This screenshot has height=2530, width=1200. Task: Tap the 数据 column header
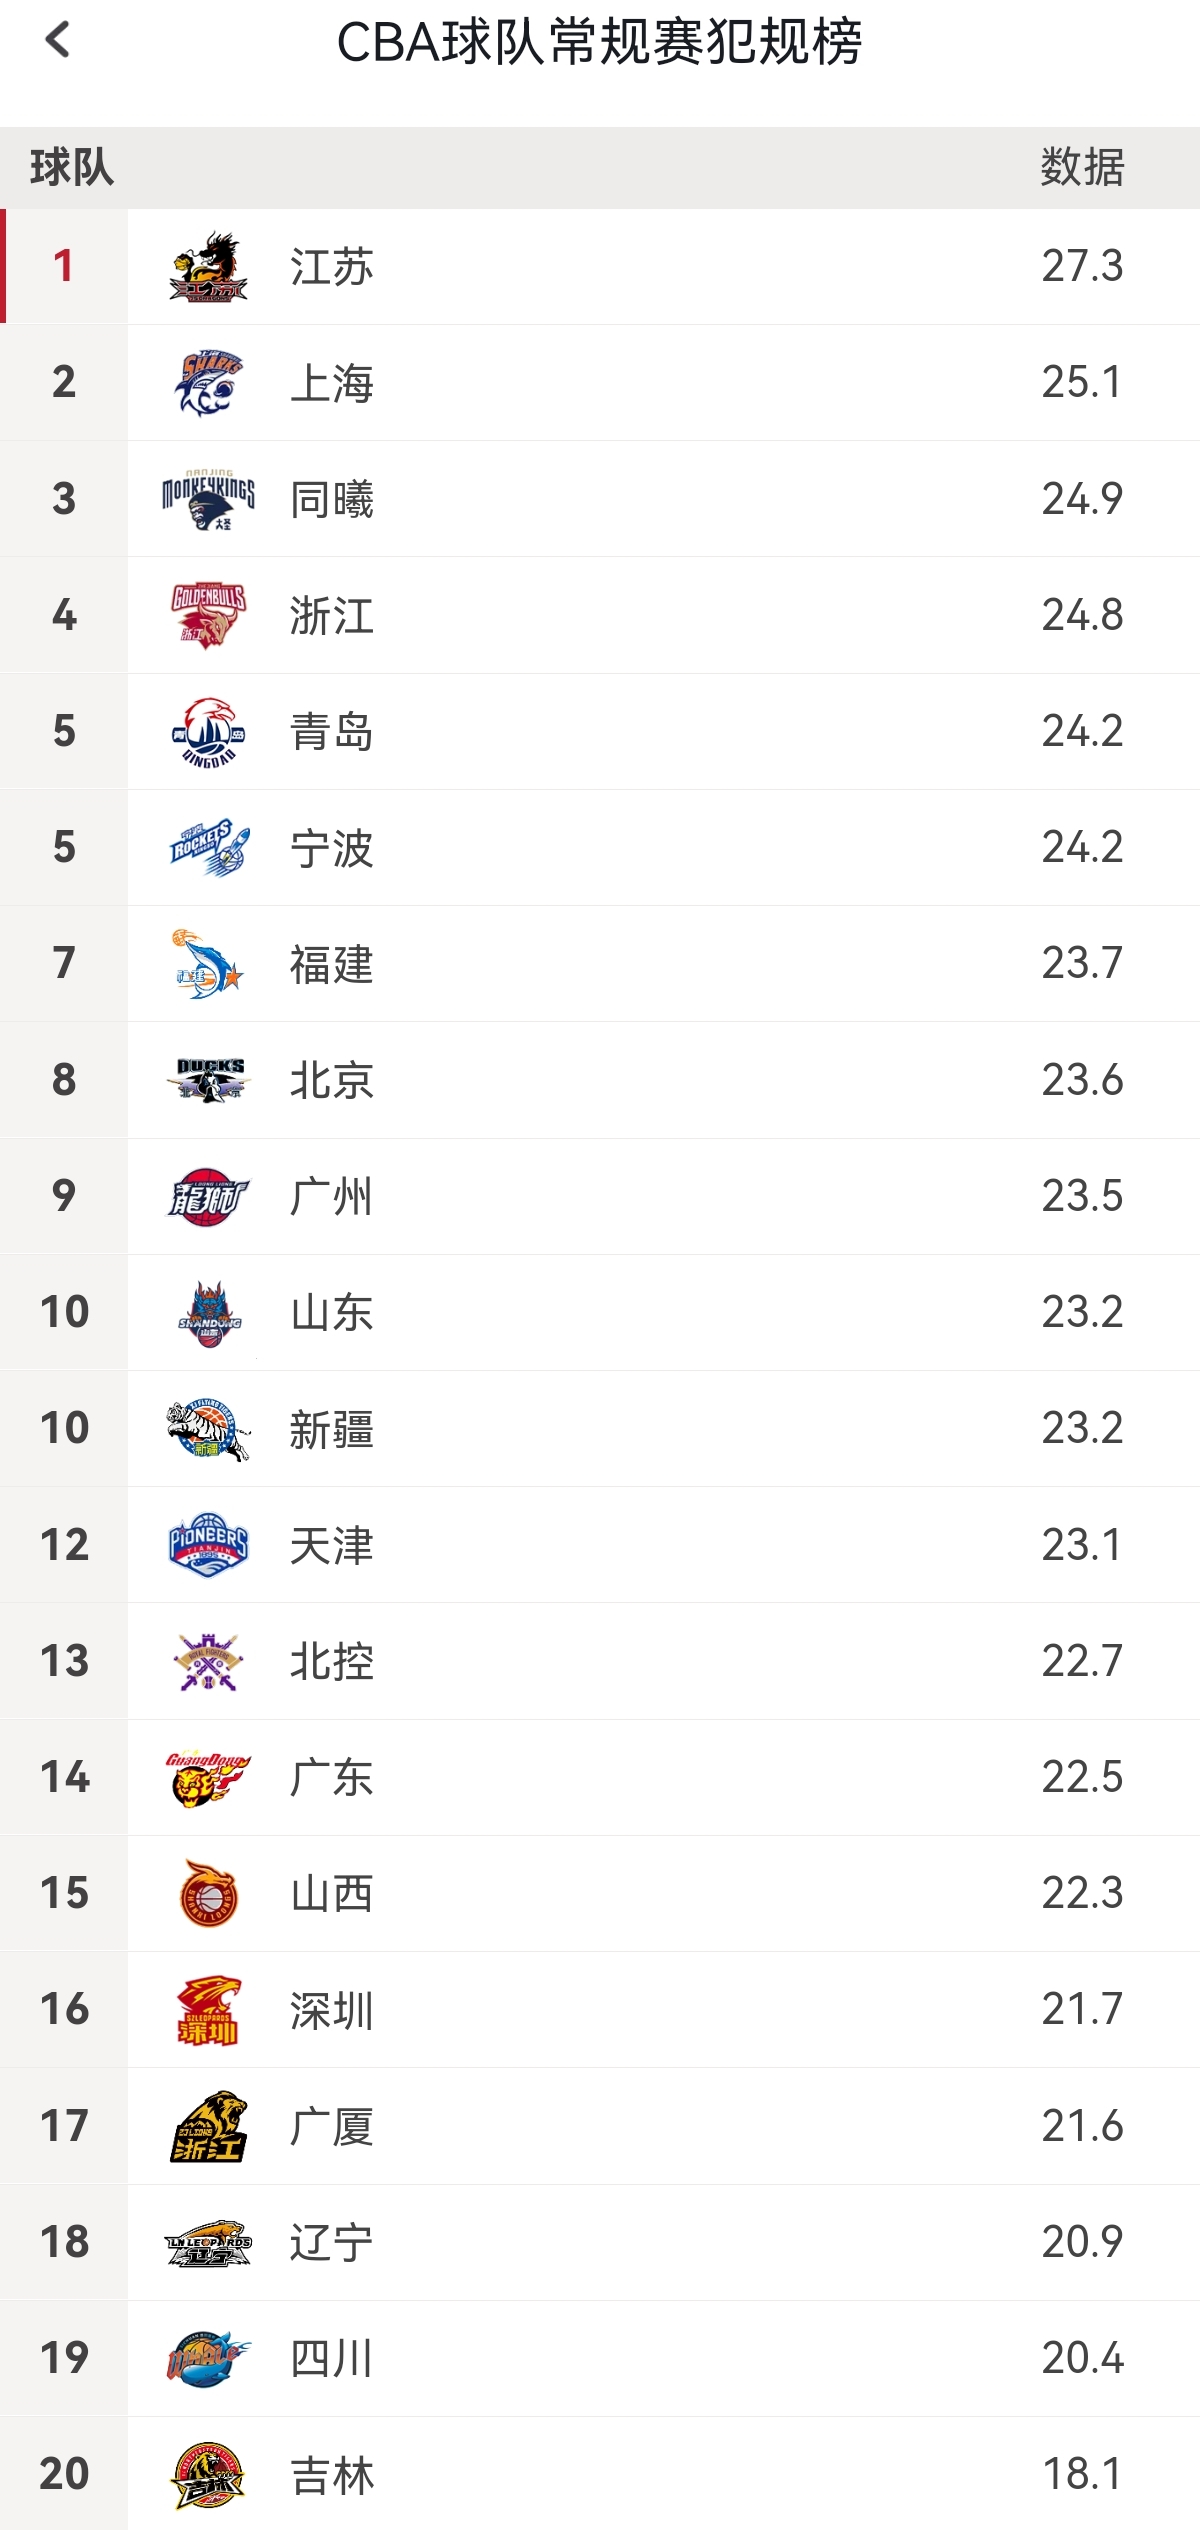(1082, 167)
